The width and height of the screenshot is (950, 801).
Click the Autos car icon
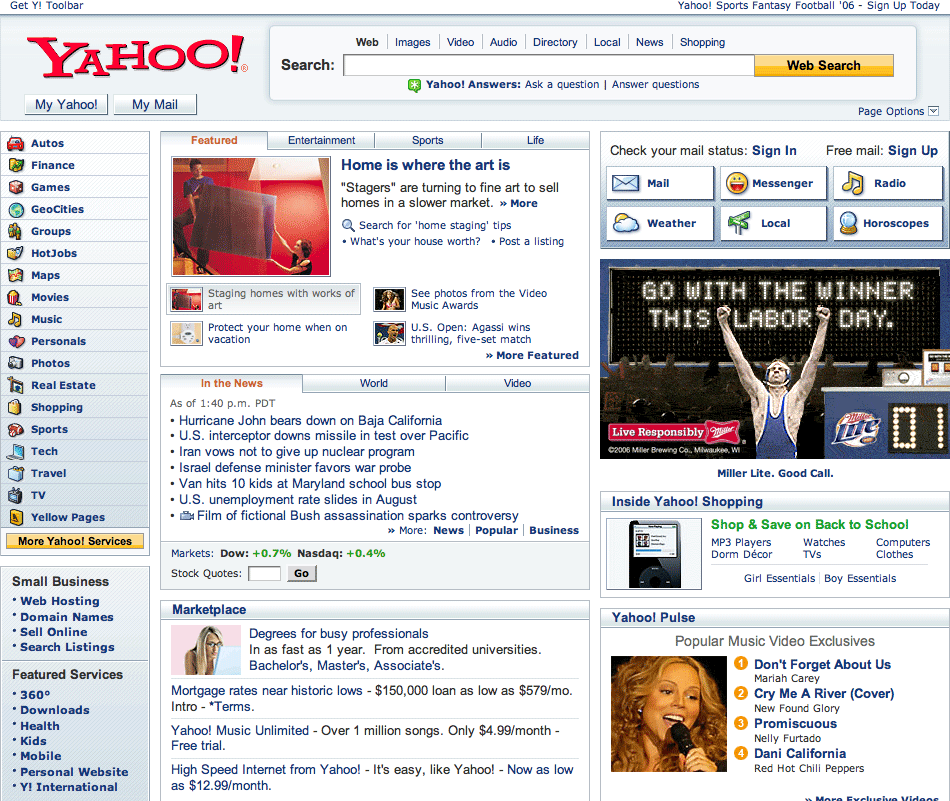tap(16, 144)
